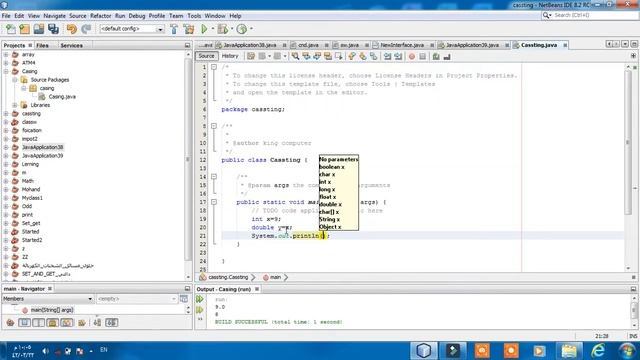The image size is (640, 360).
Task: Expand the JavaApplication39 project node
Action: click(6, 156)
